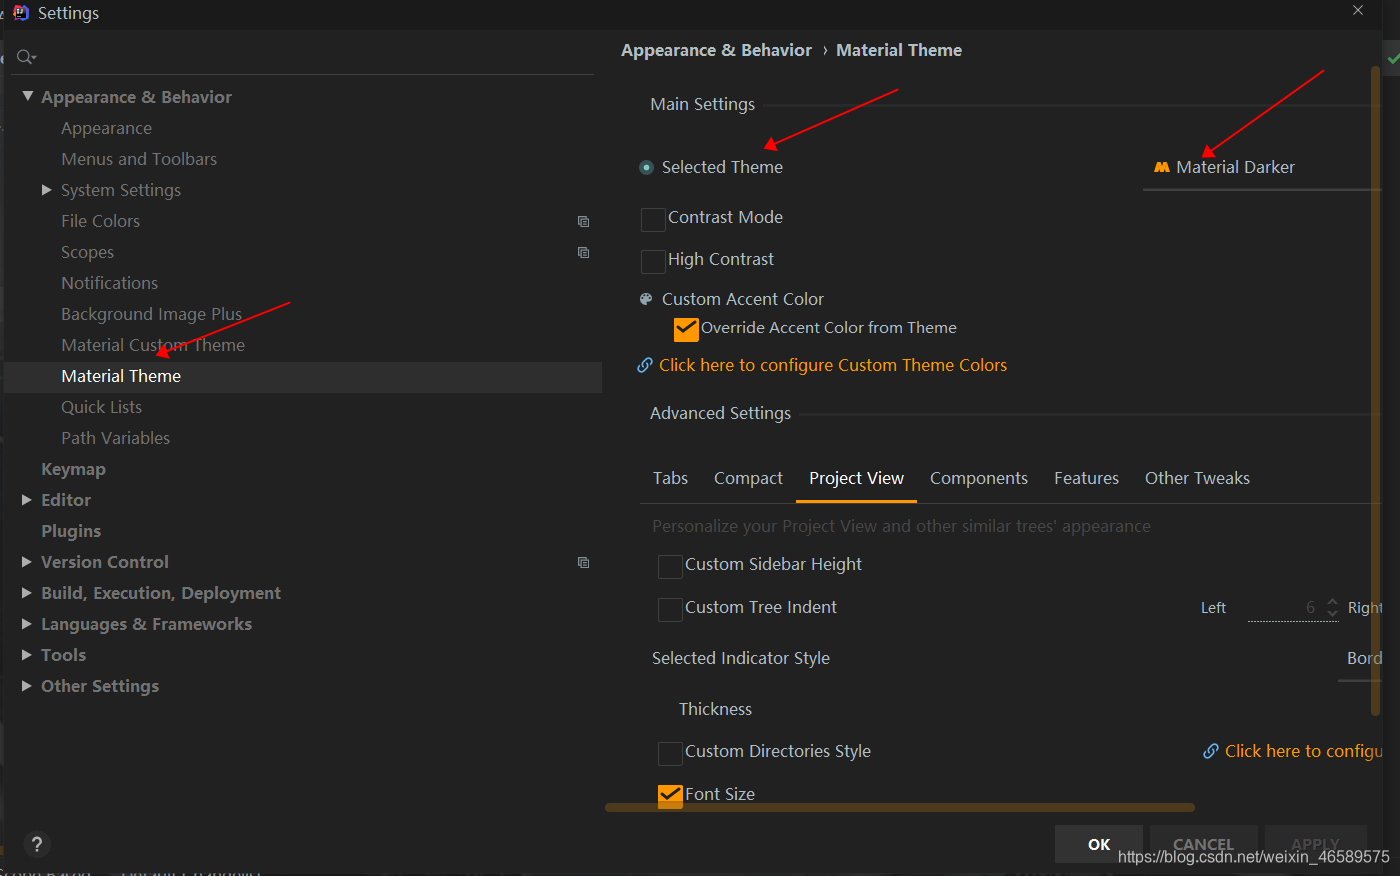Uncheck Override Accent Color from Theme

pos(686,329)
